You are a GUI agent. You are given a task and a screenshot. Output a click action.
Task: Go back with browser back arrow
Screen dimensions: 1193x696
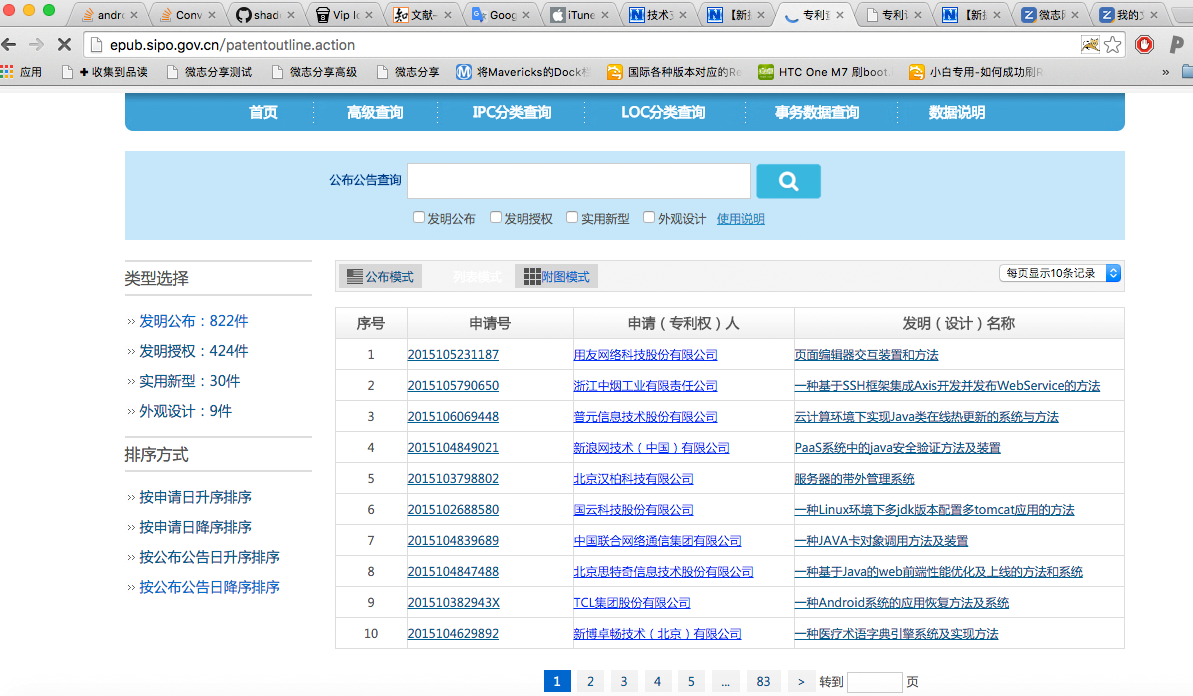click(9, 45)
